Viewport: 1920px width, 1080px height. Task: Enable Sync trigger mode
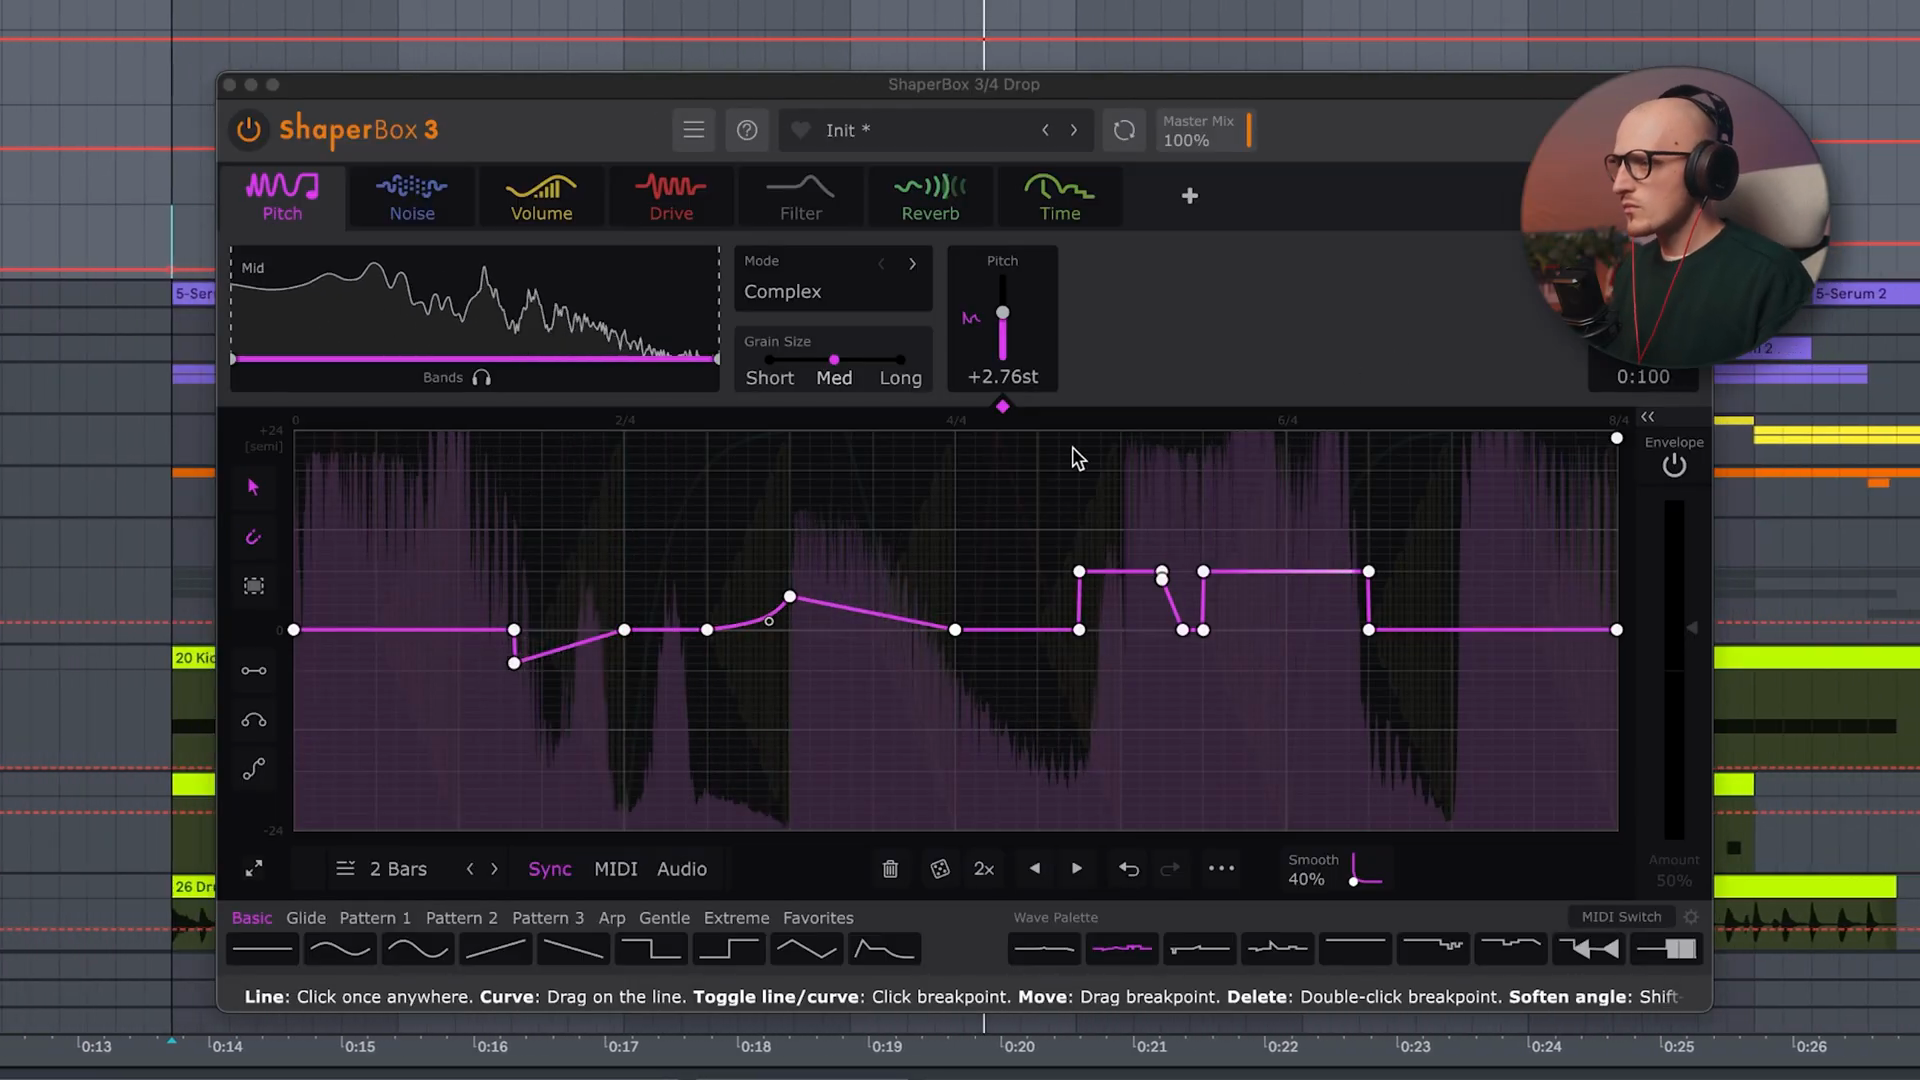pos(549,869)
